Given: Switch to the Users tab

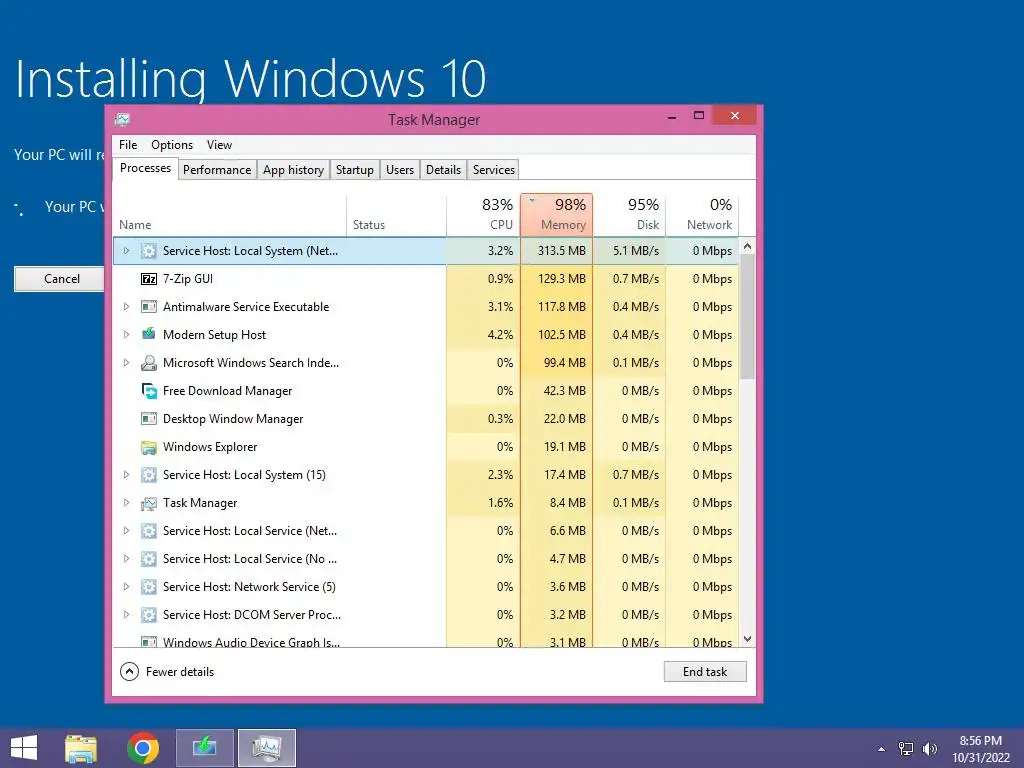Looking at the screenshot, I should 400,170.
